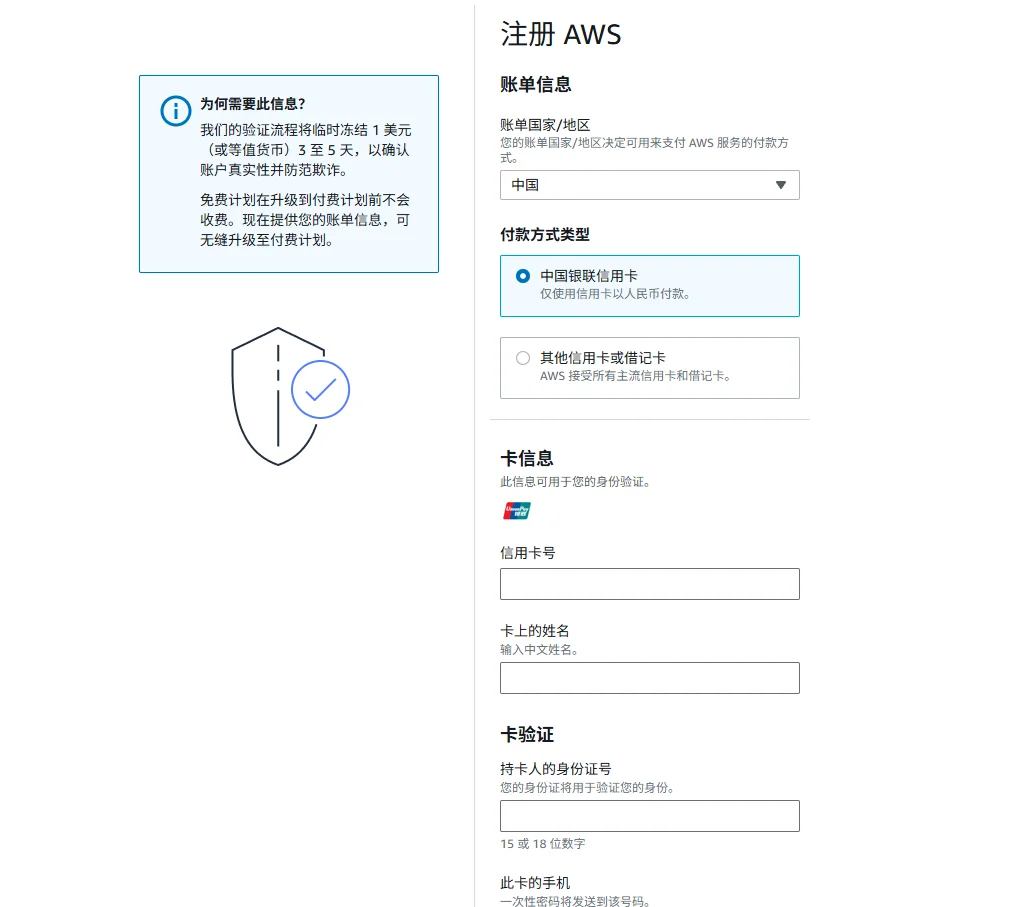Click the 为何需要此信息? title
1009x907 pixels.
pos(252,104)
